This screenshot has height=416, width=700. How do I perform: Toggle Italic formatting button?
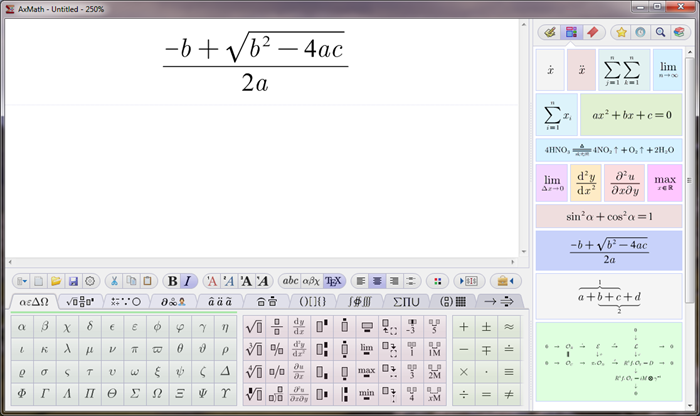pyautogui.click(x=188, y=281)
